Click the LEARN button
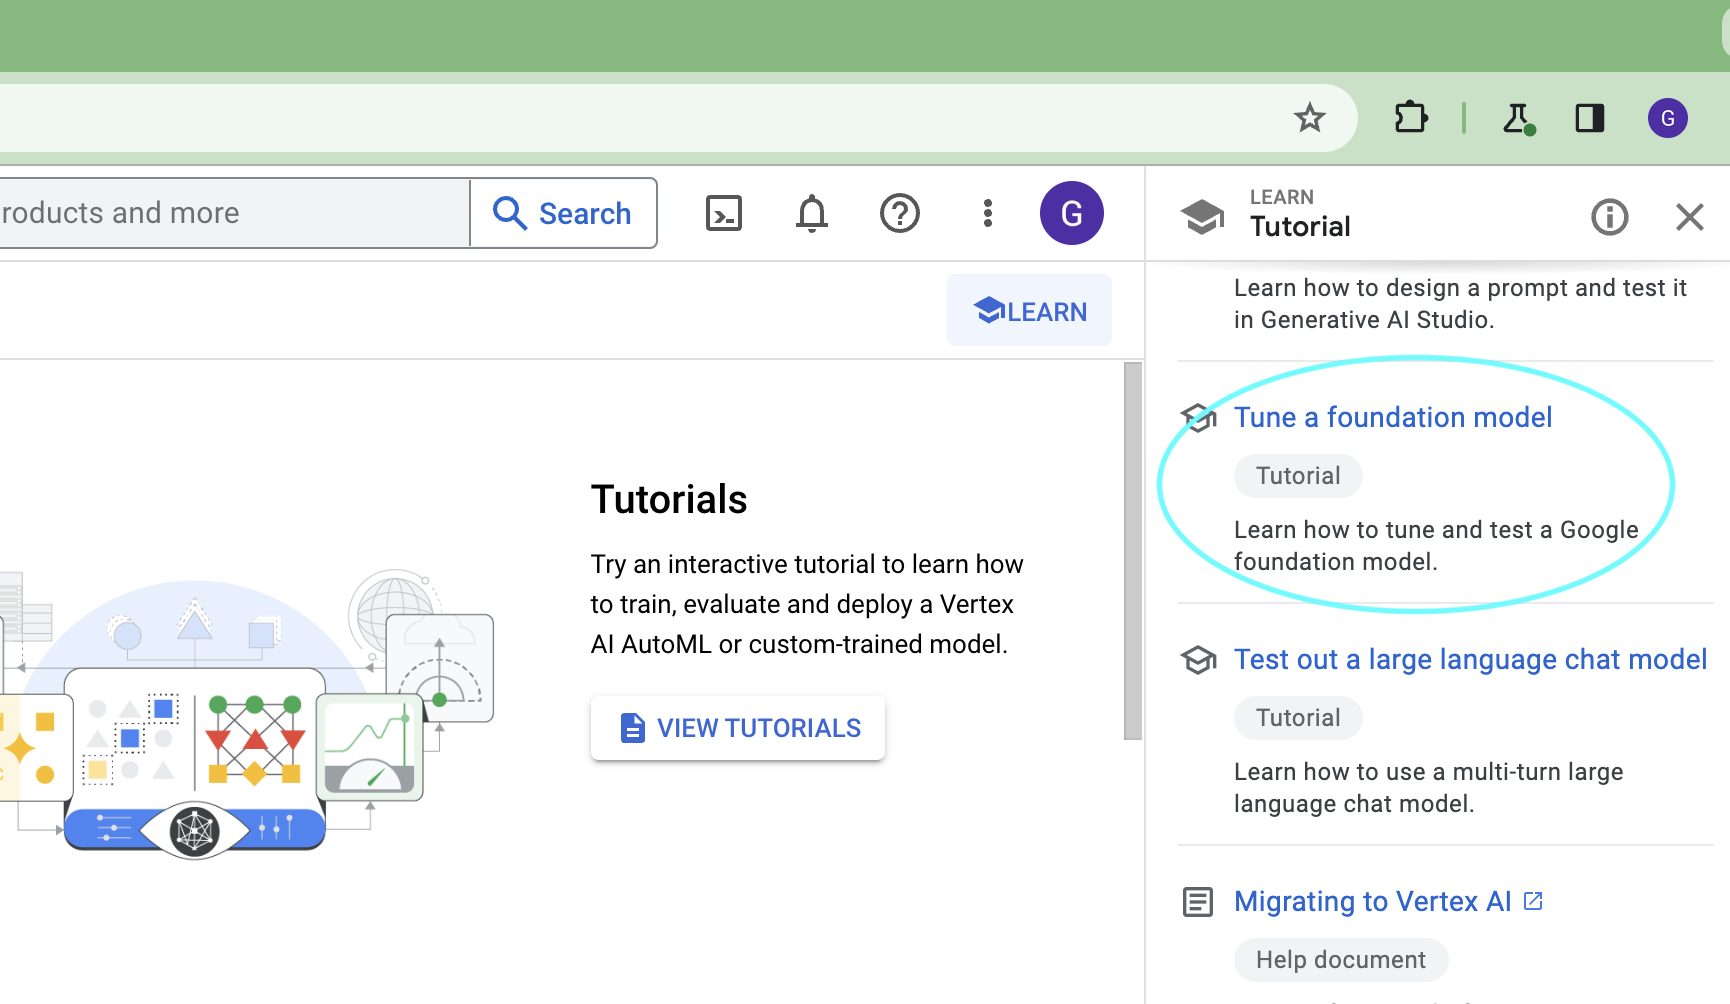 [1030, 311]
